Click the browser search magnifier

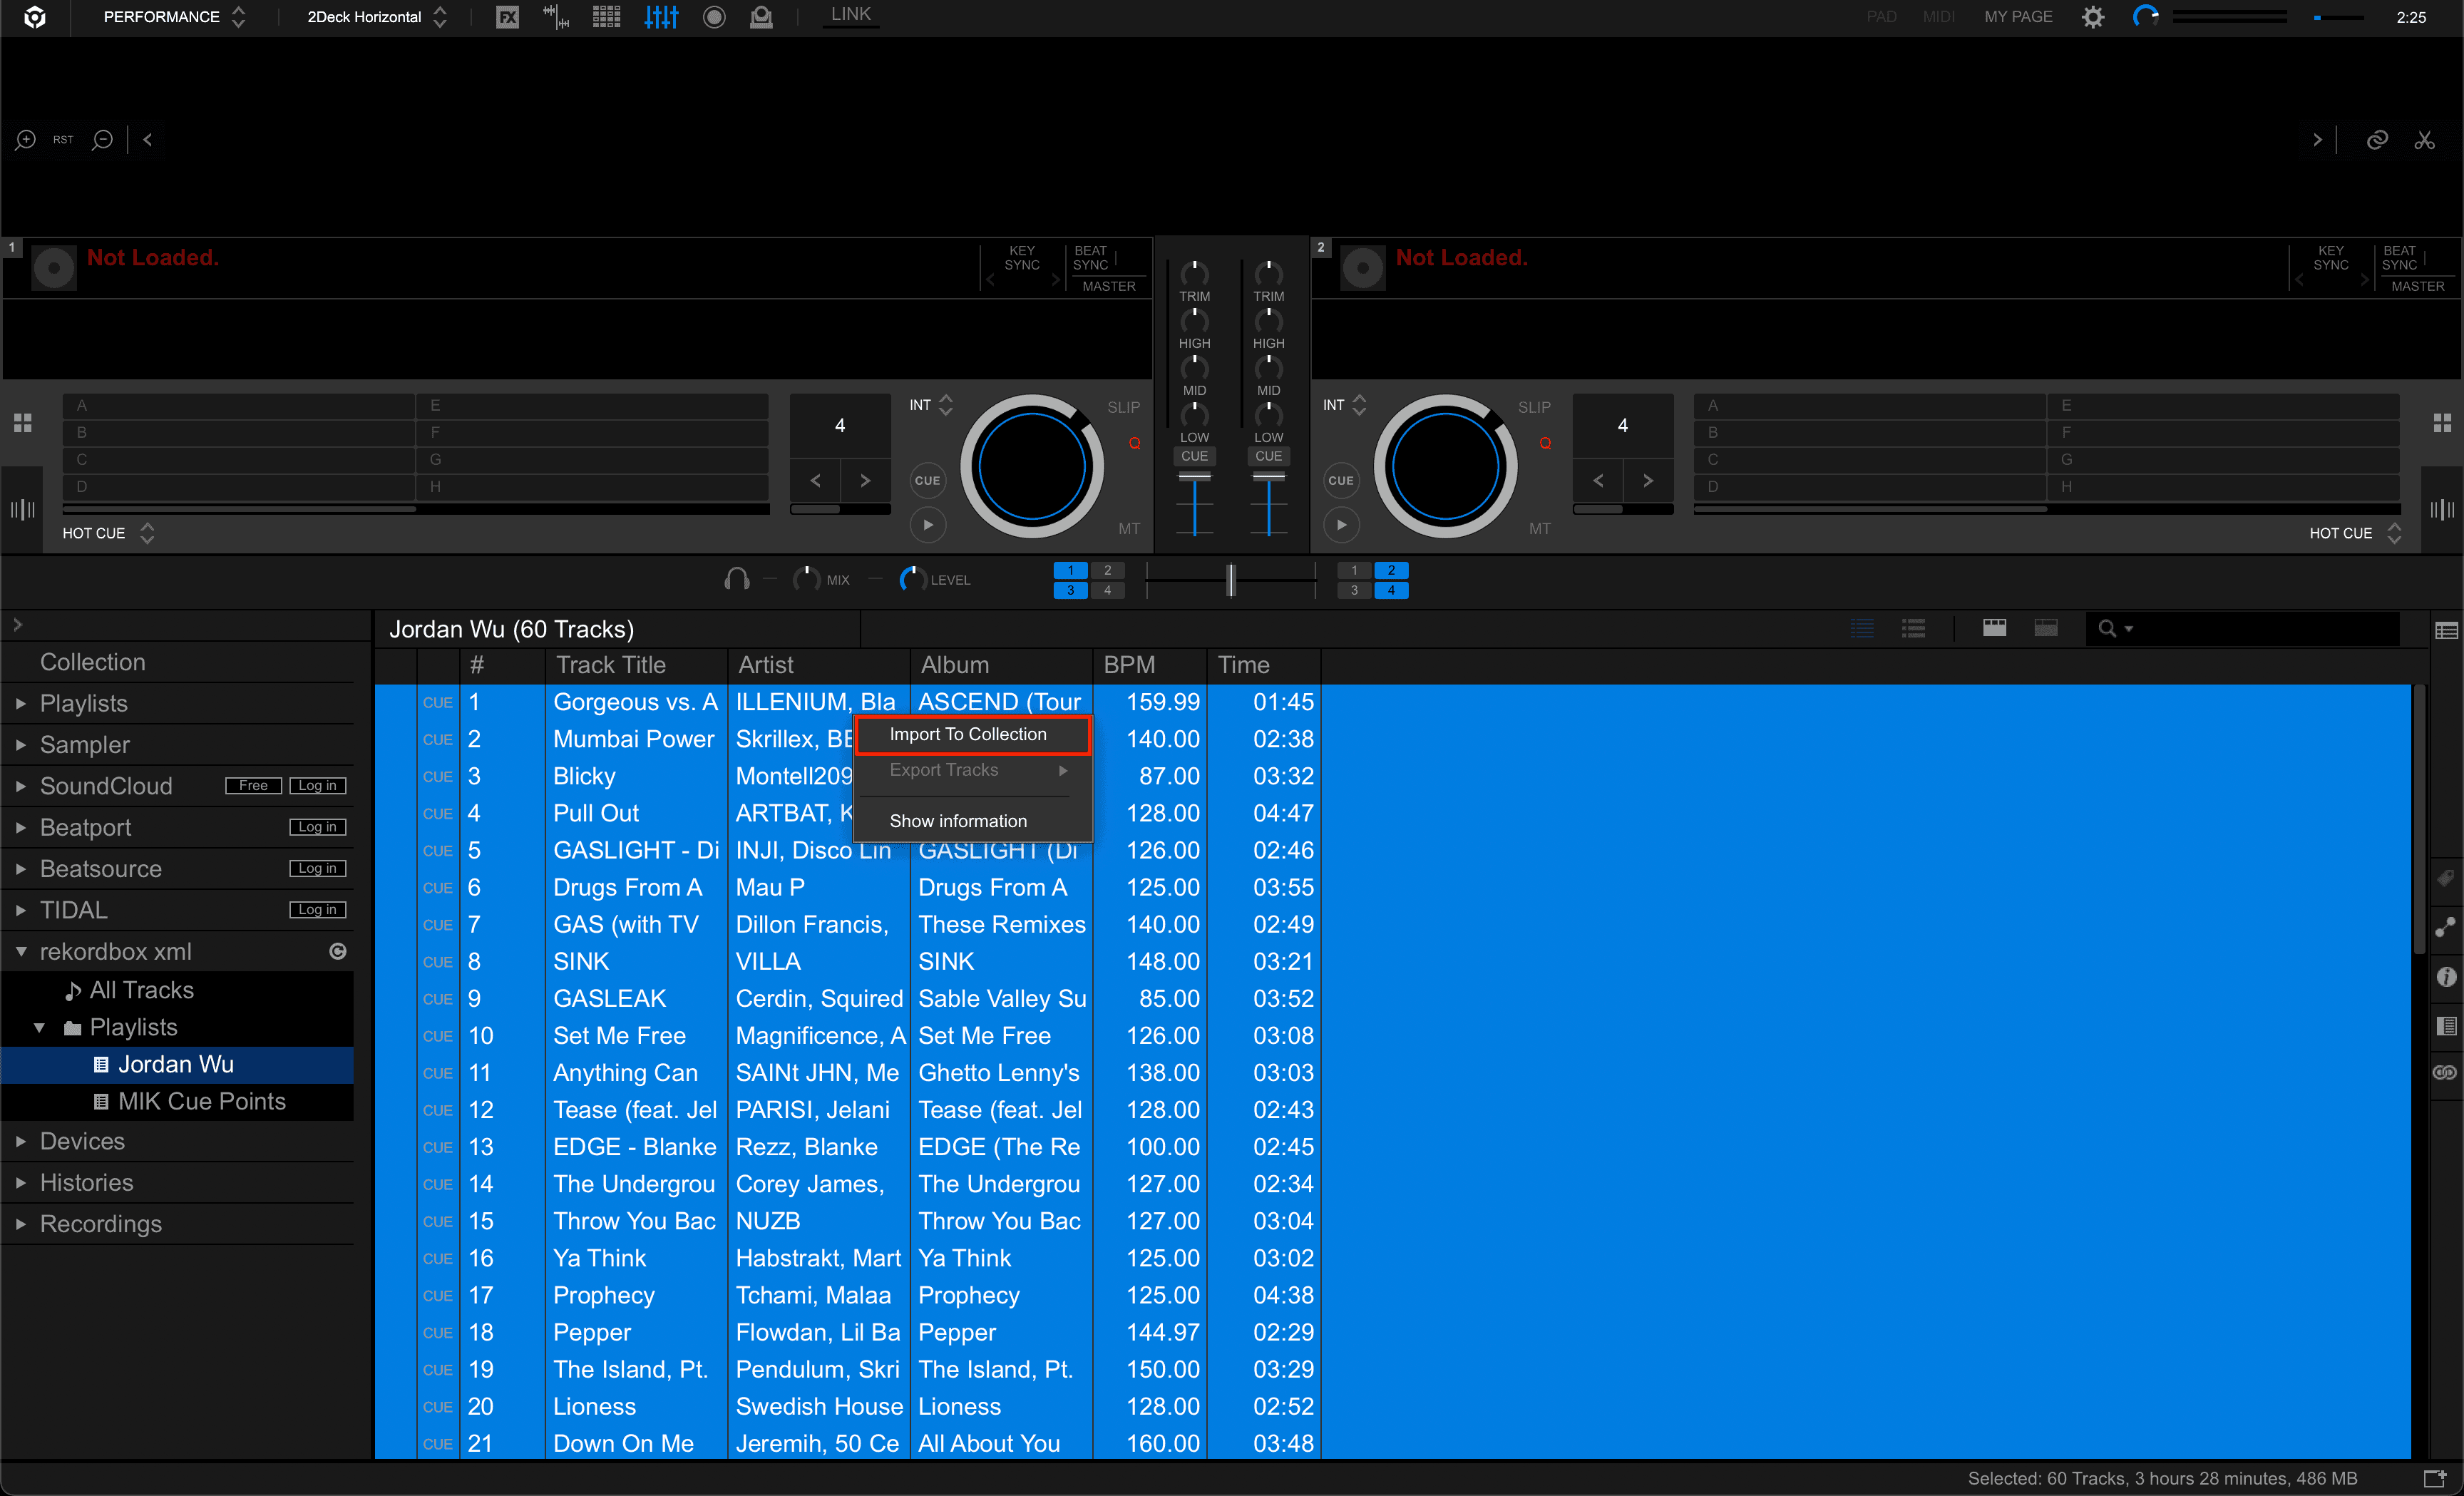(2108, 628)
